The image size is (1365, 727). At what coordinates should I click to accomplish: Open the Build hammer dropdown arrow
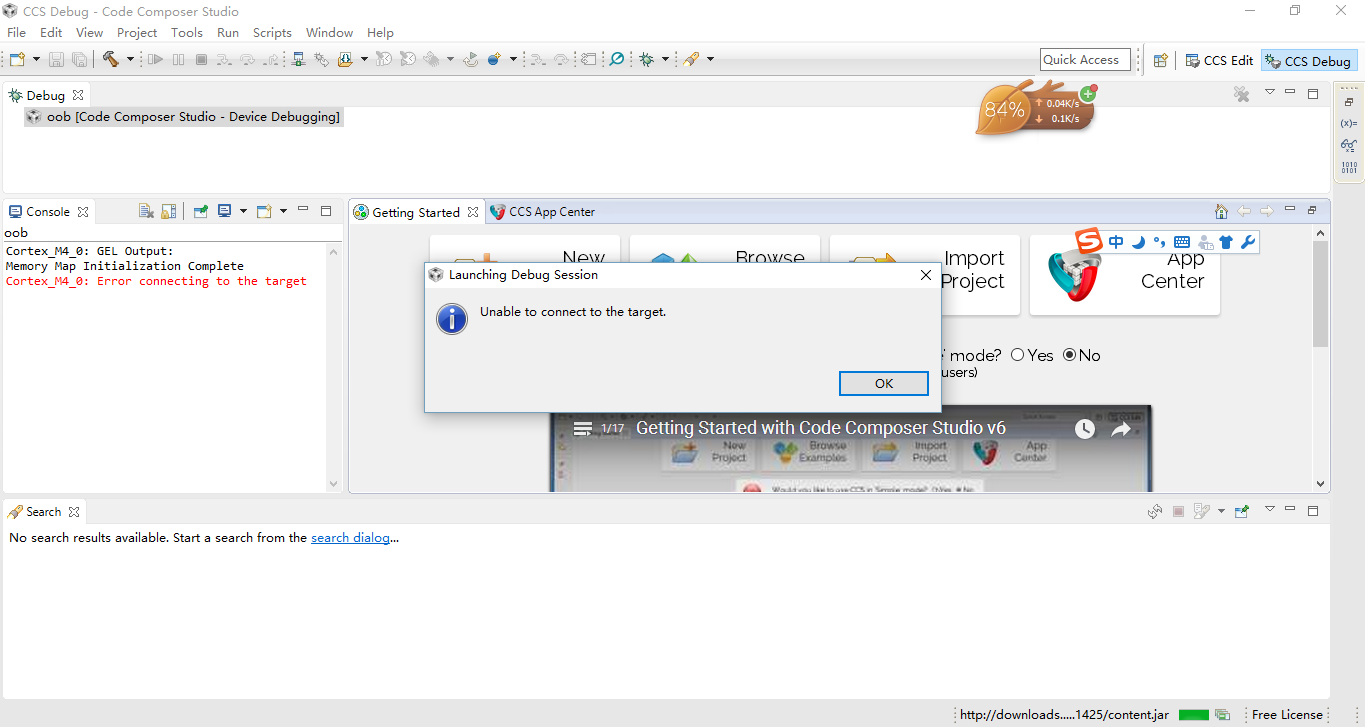tap(129, 60)
